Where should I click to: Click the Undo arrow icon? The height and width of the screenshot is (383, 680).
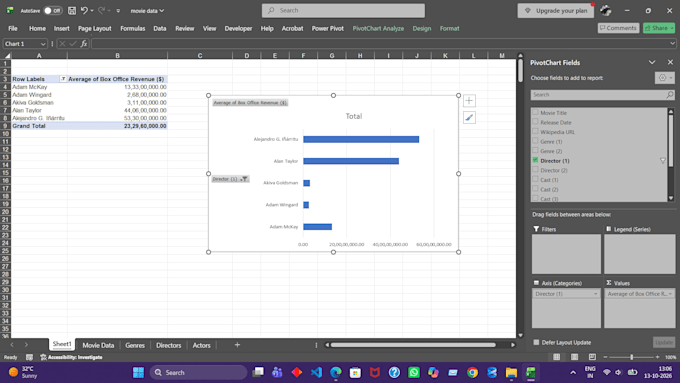click(84, 10)
